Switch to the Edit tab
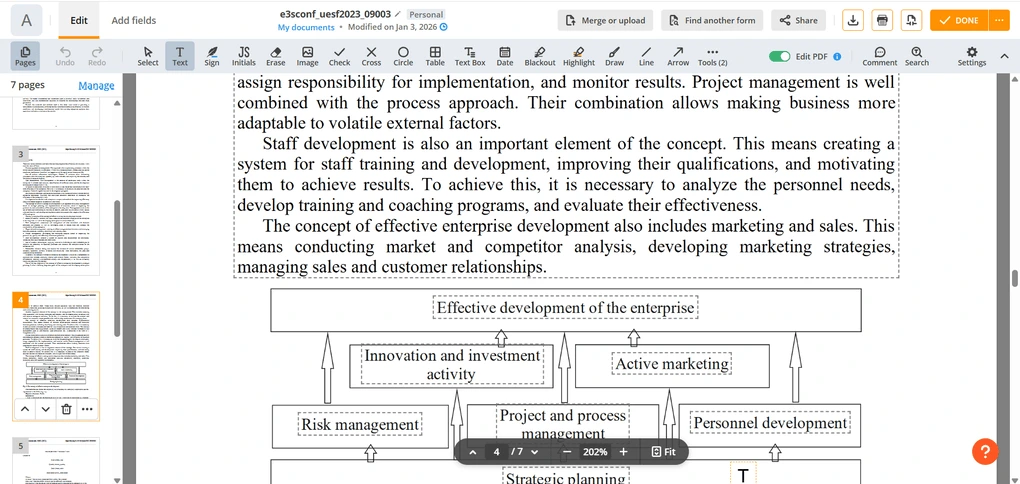Image resolution: width=1020 pixels, height=484 pixels. tap(79, 20)
